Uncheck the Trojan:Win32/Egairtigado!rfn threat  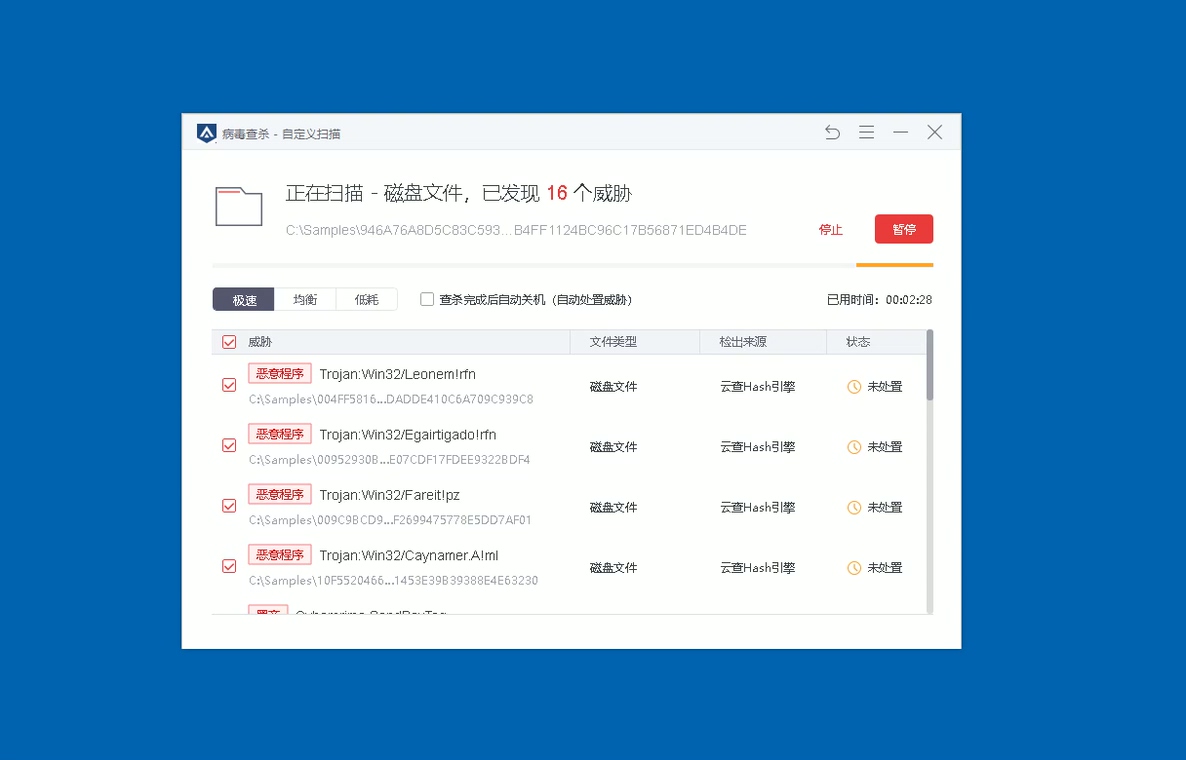click(229, 445)
